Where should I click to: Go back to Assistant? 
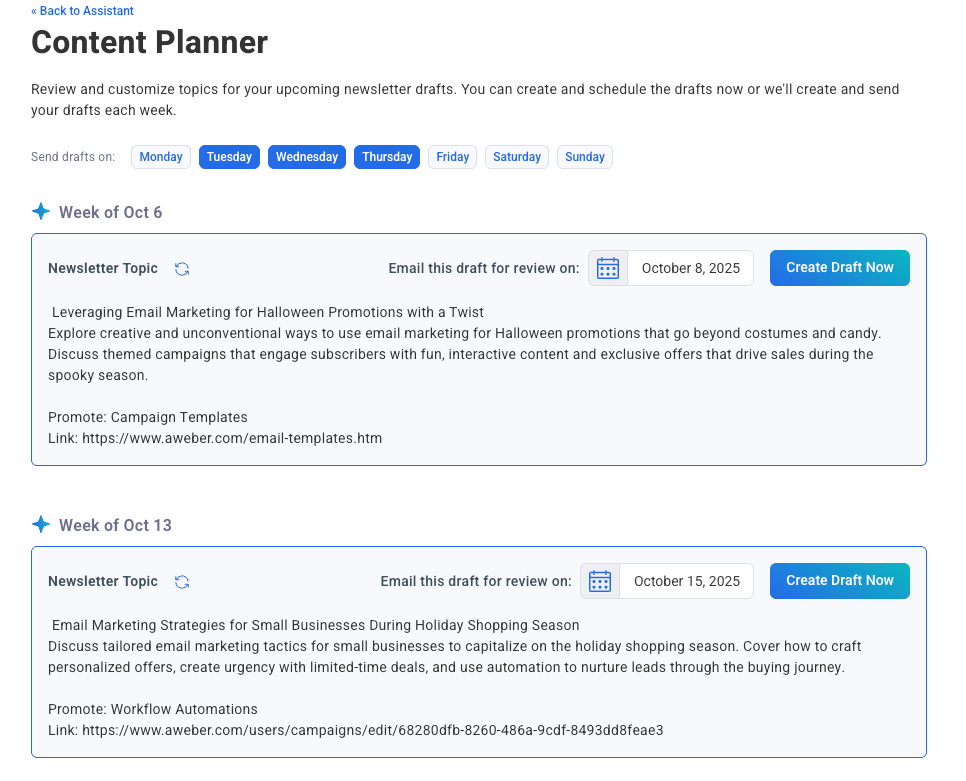[82, 11]
